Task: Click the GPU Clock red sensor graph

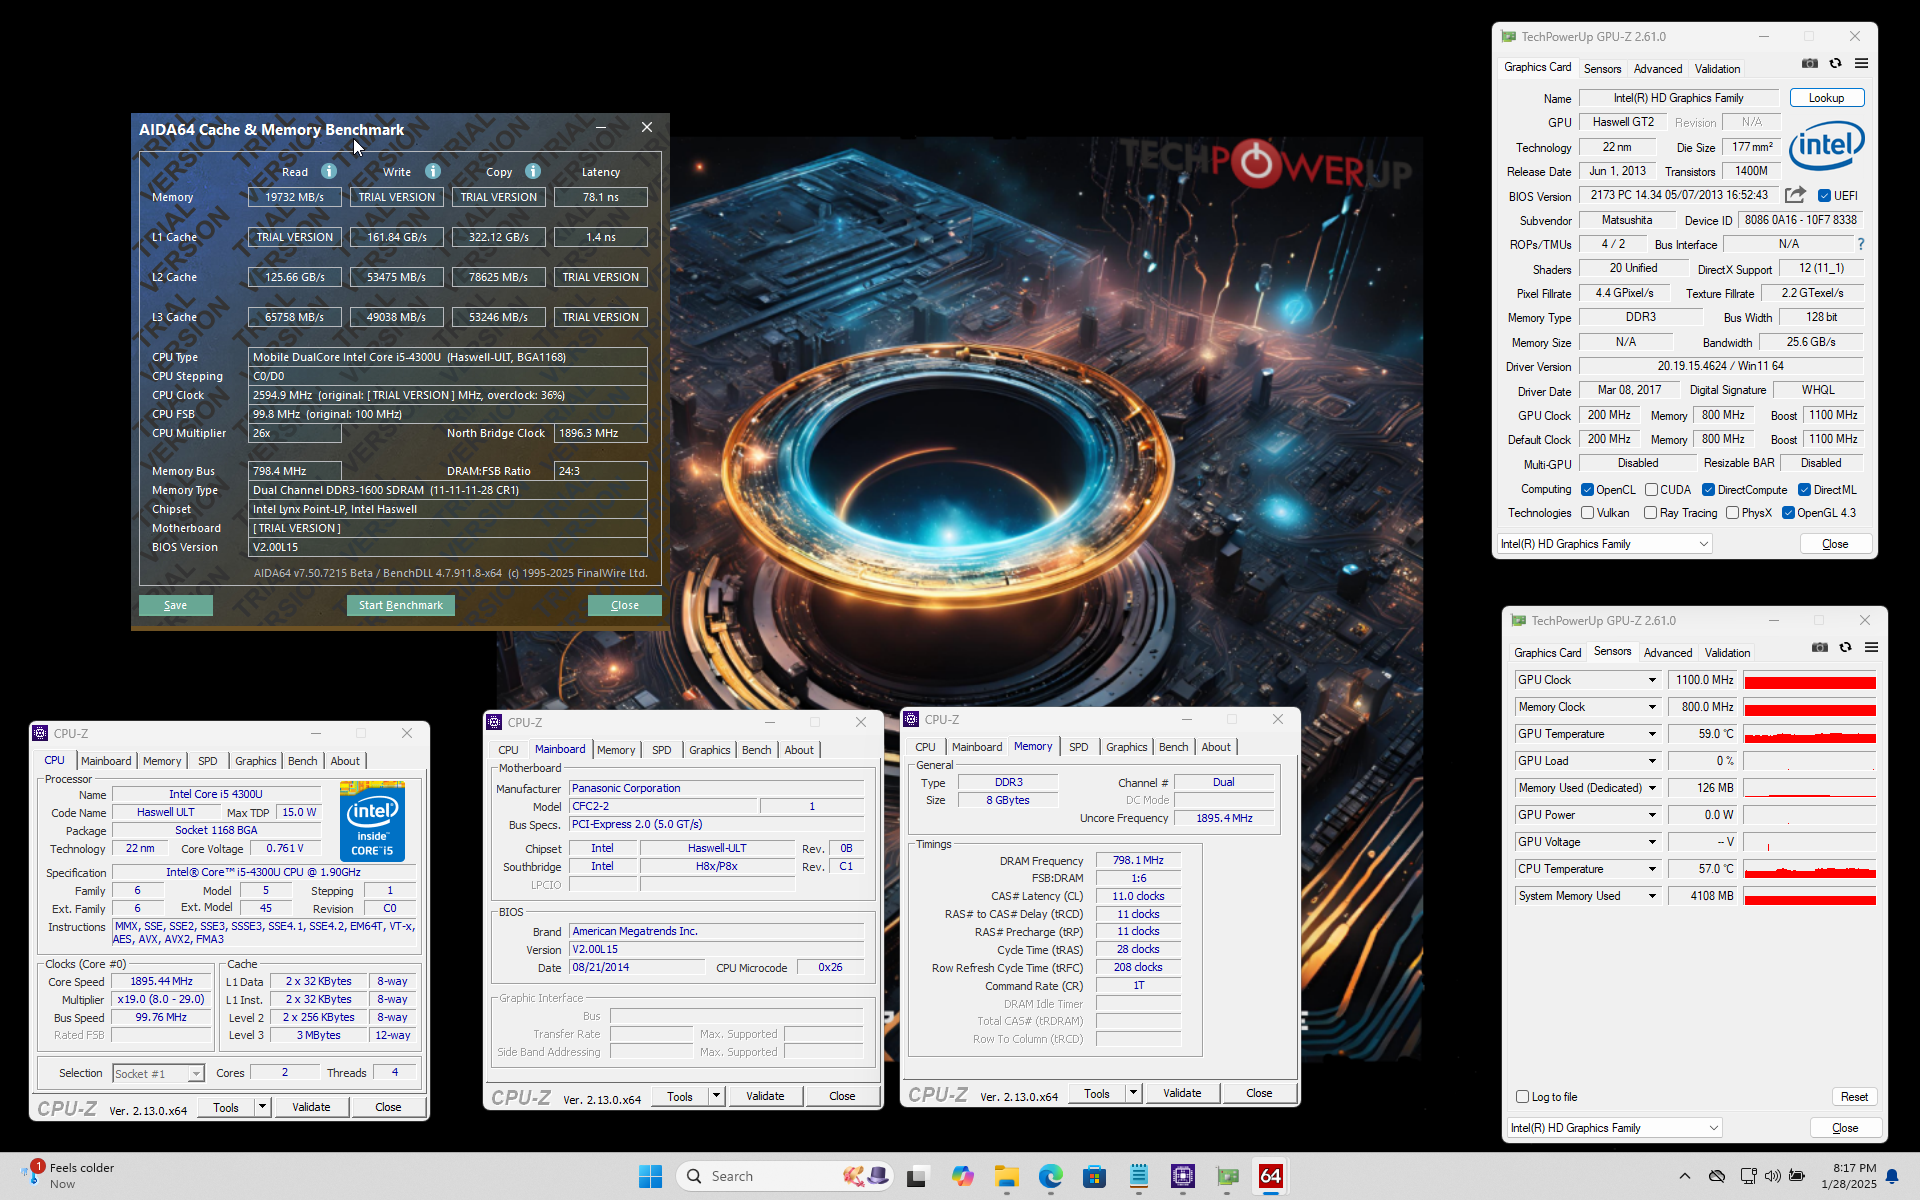Action: (1809, 680)
